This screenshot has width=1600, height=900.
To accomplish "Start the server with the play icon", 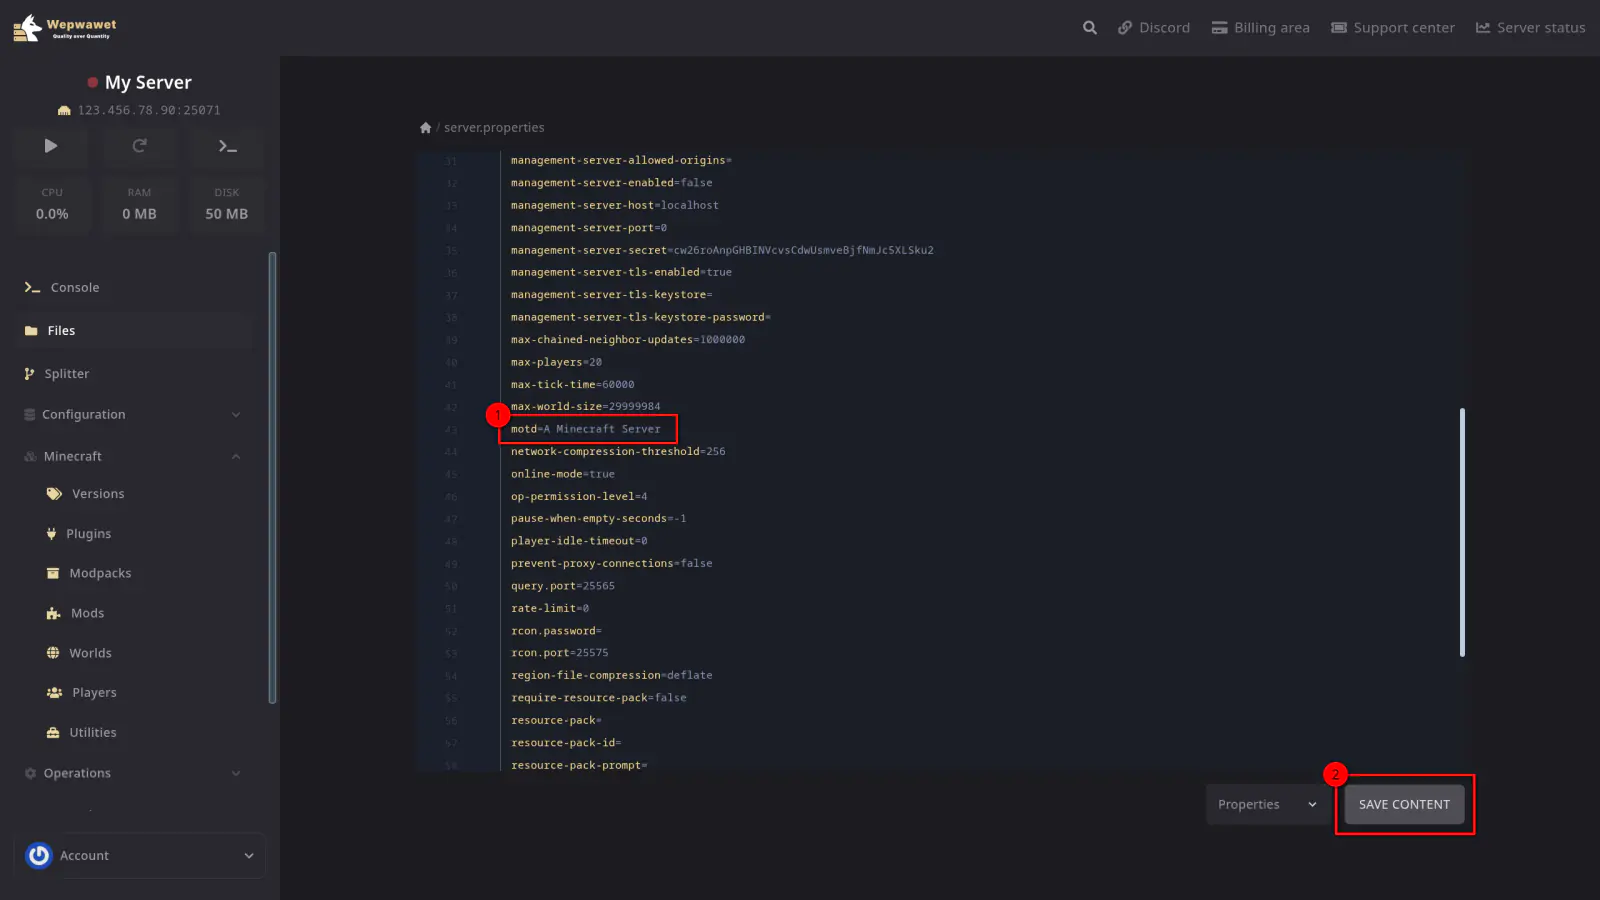I will pos(51,146).
